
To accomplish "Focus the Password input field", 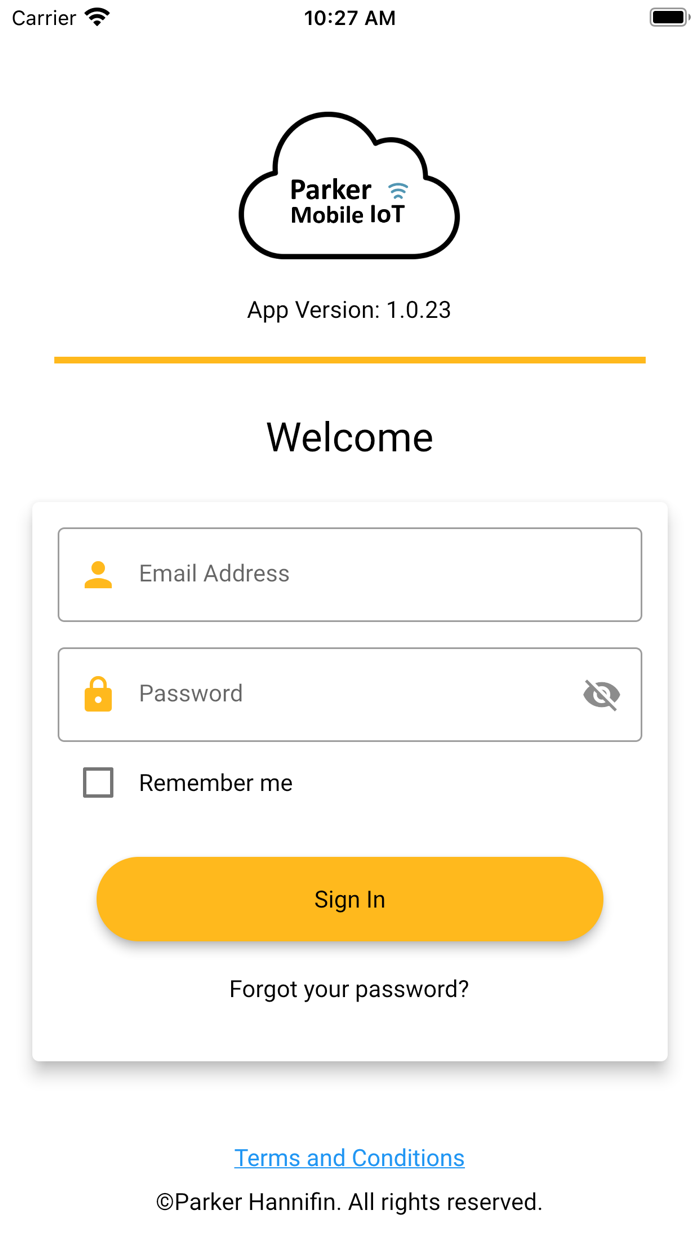I will [350, 694].
